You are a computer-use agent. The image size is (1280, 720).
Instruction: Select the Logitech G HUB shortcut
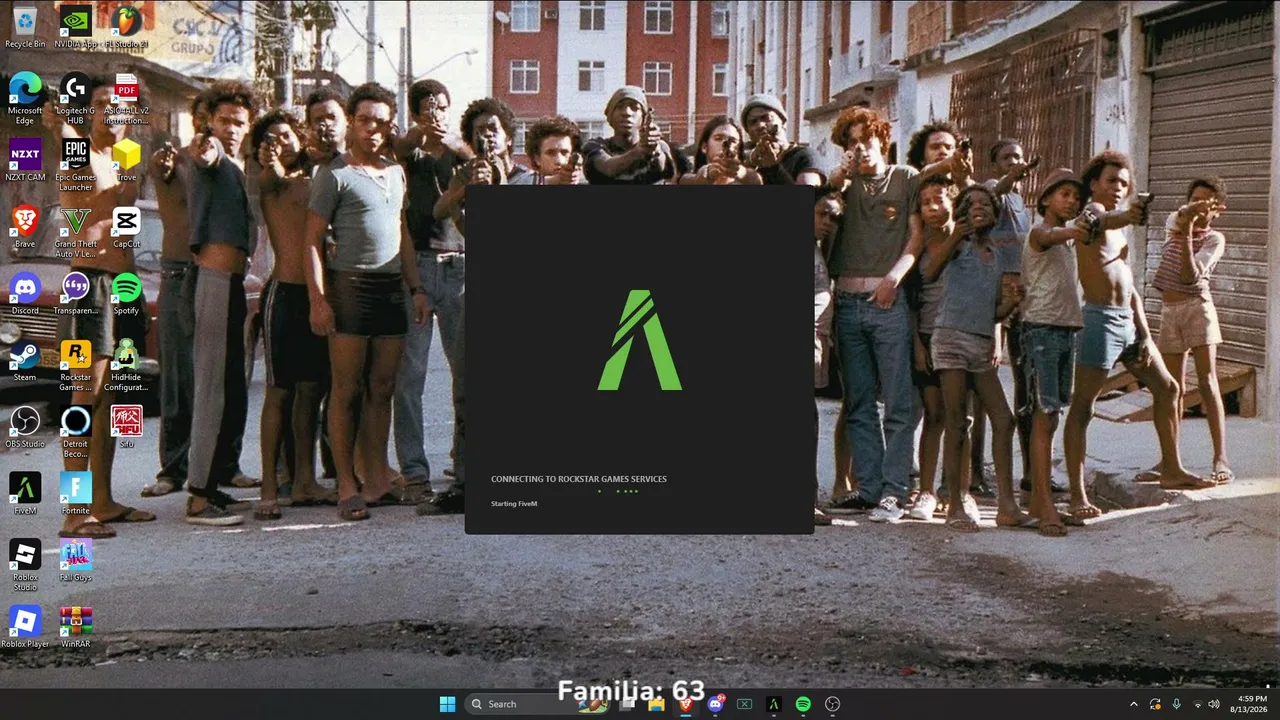tap(76, 98)
